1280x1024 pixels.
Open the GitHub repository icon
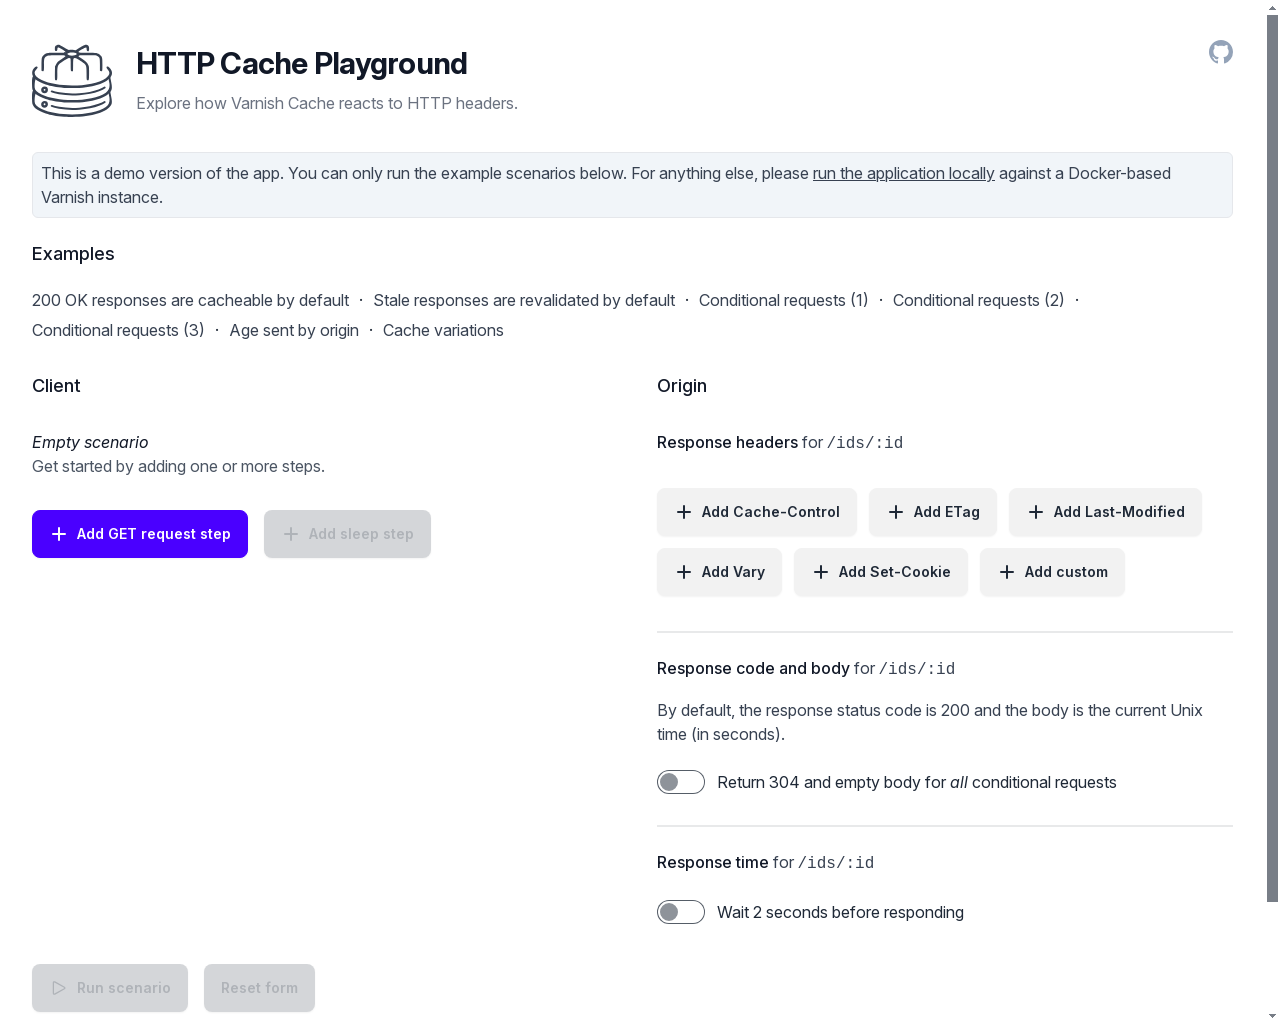click(x=1220, y=52)
